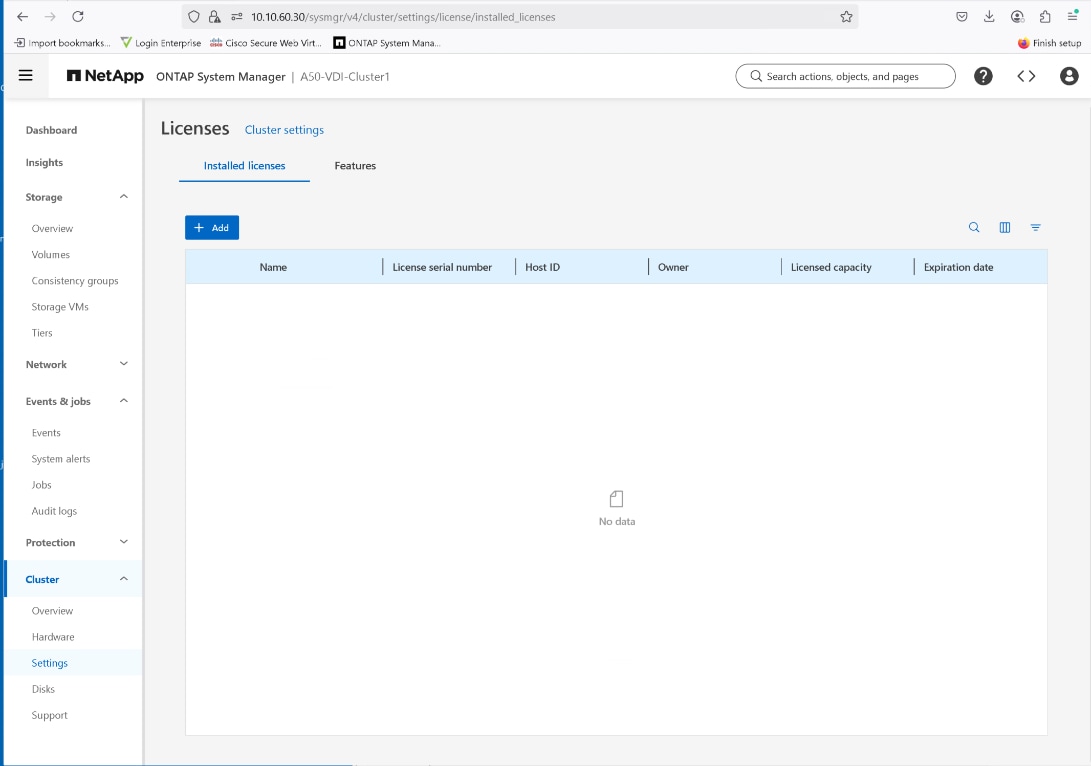Collapse the Storage section chevron
The height and width of the screenshot is (766, 1091).
(x=124, y=197)
